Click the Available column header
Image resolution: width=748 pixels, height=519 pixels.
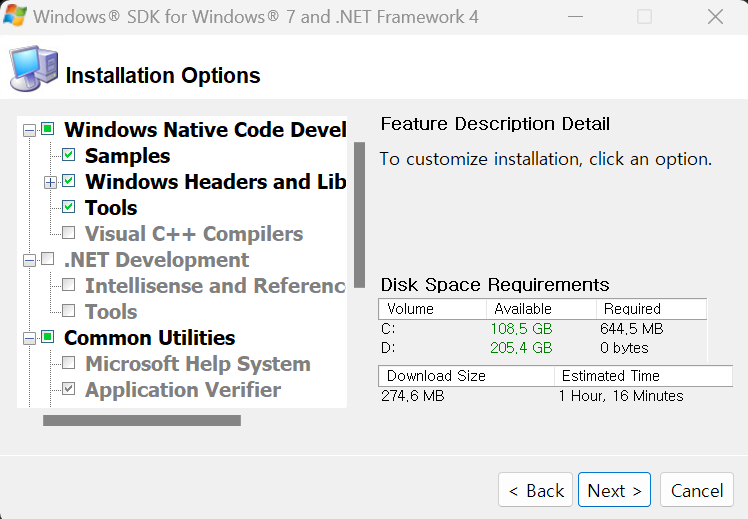point(541,309)
